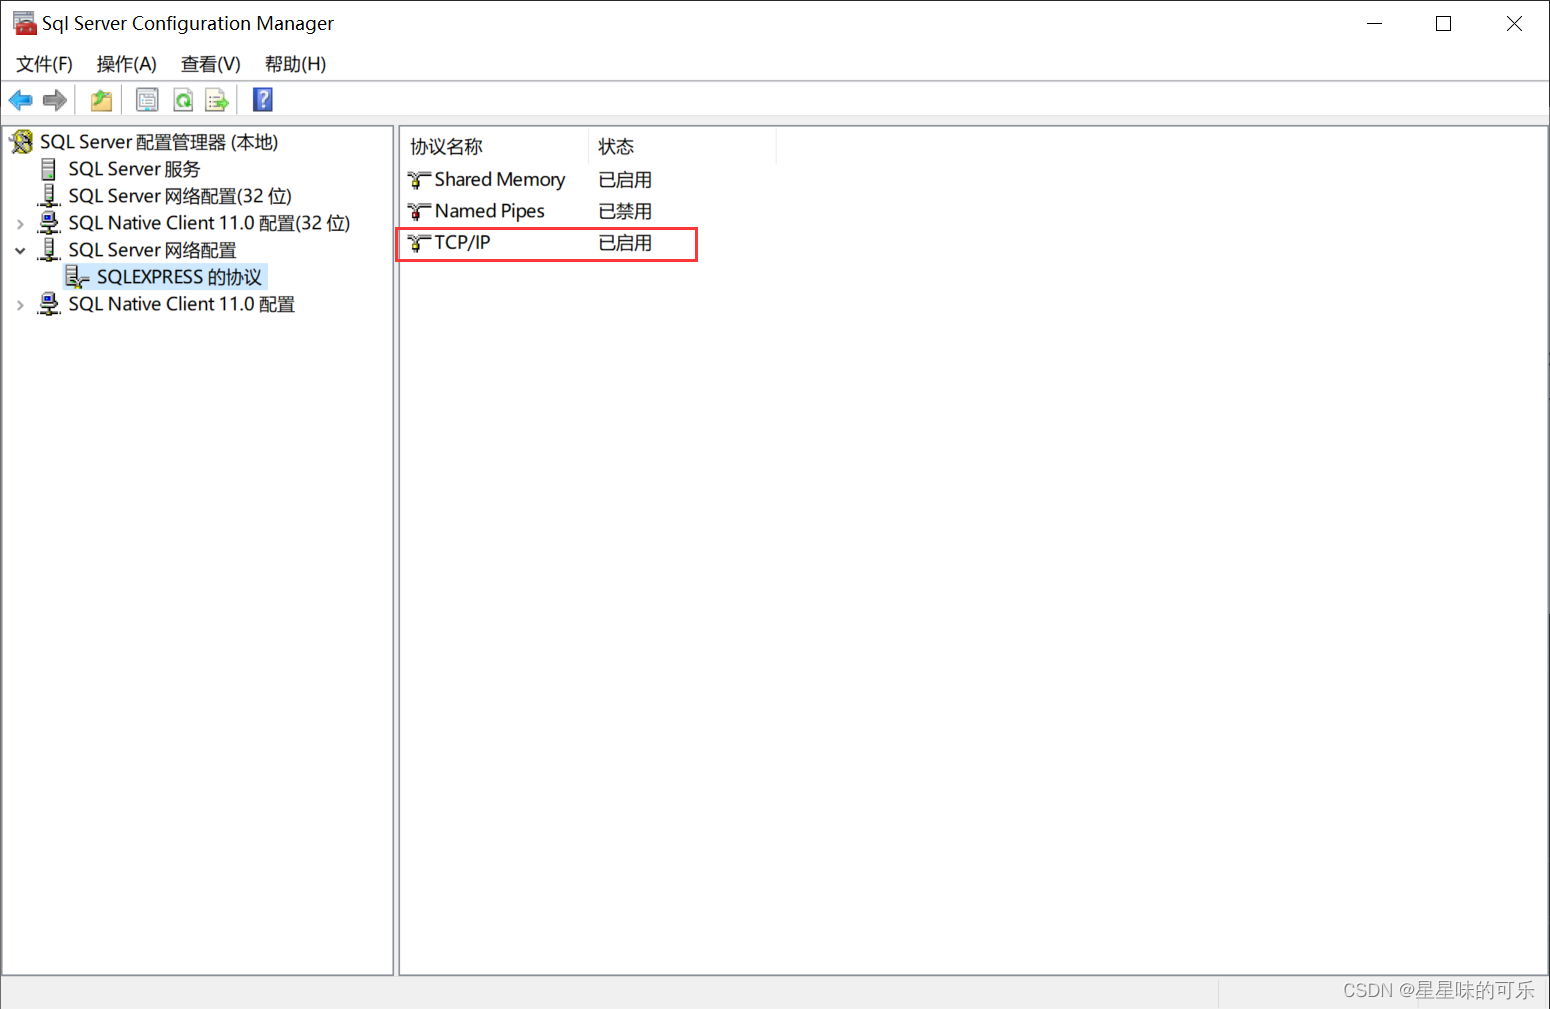This screenshot has height=1009, width=1550.
Task: Open the 帮助(H) menu
Action: point(295,64)
